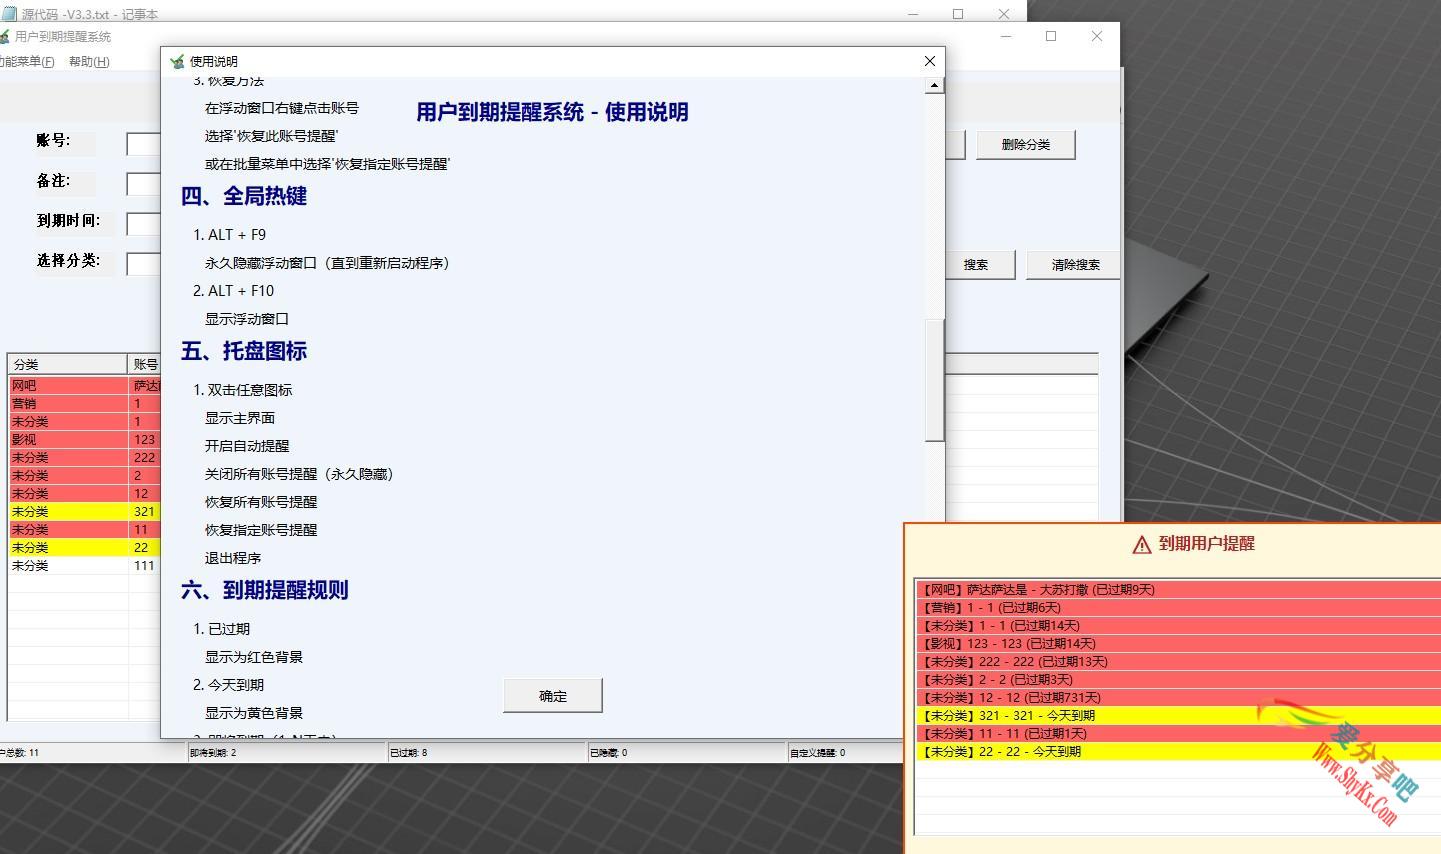Click the 到期时间 input field
The height and width of the screenshot is (854, 1441).
(x=143, y=224)
